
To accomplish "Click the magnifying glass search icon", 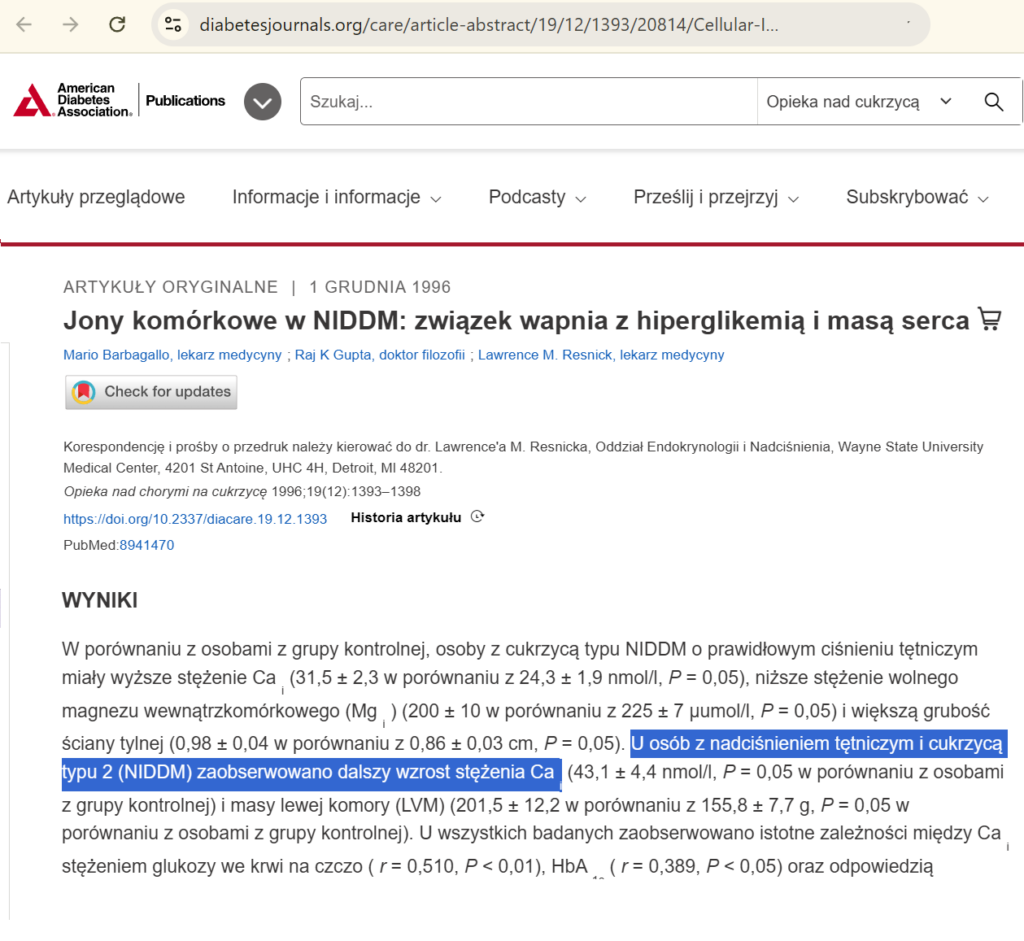I will click(993, 102).
